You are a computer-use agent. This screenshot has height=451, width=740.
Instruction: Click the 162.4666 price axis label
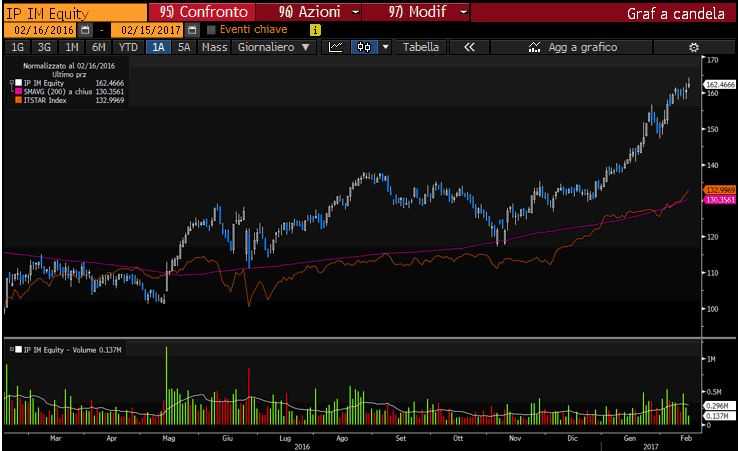tap(720, 85)
